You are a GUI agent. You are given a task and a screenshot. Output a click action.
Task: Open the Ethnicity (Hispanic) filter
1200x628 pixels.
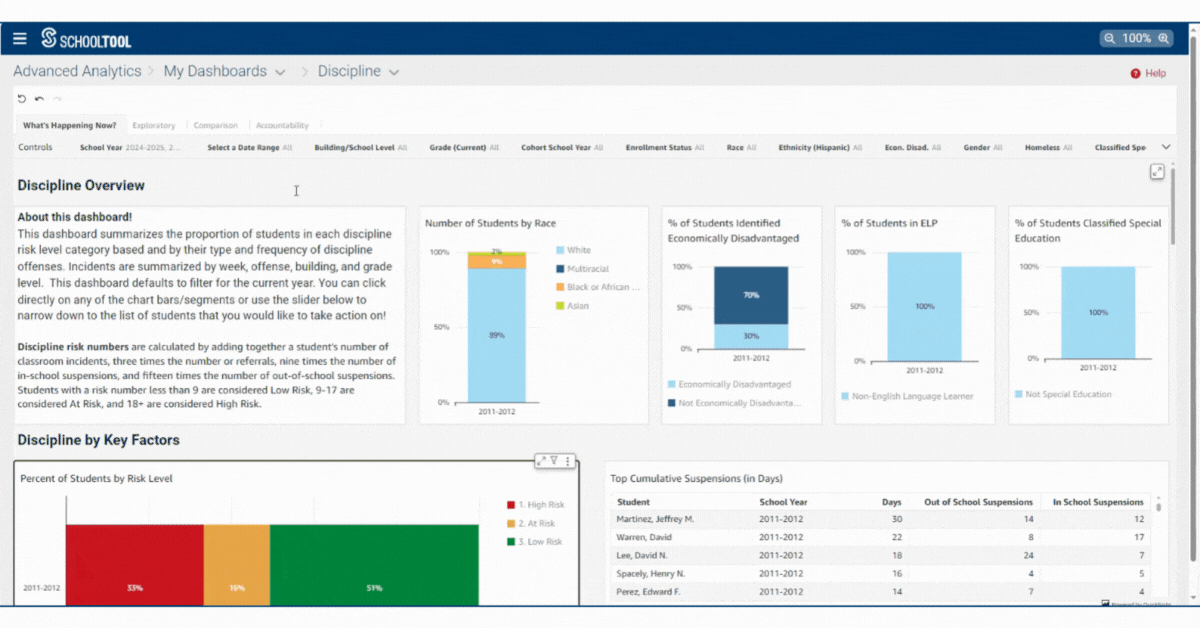point(820,148)
